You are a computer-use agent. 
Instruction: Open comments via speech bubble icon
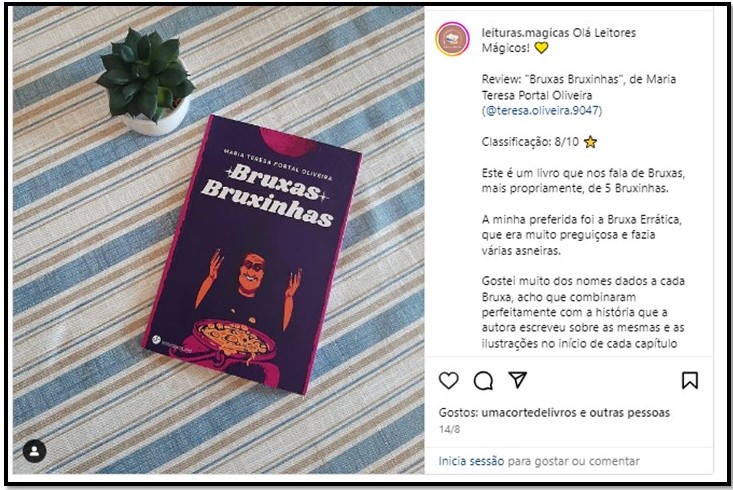[x=483, y=381]
